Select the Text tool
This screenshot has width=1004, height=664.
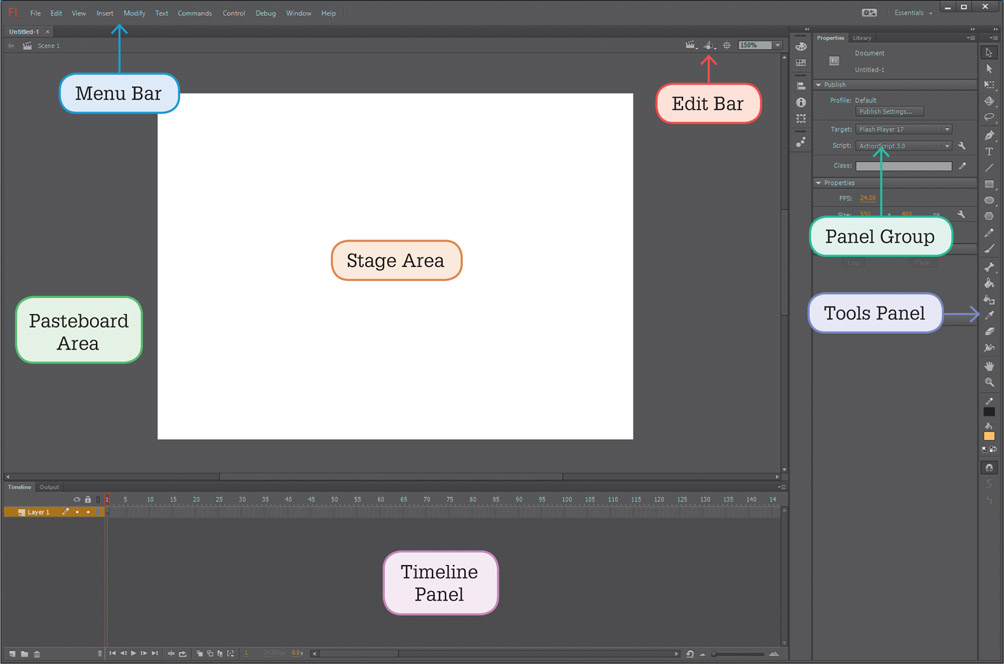(989, 151)
